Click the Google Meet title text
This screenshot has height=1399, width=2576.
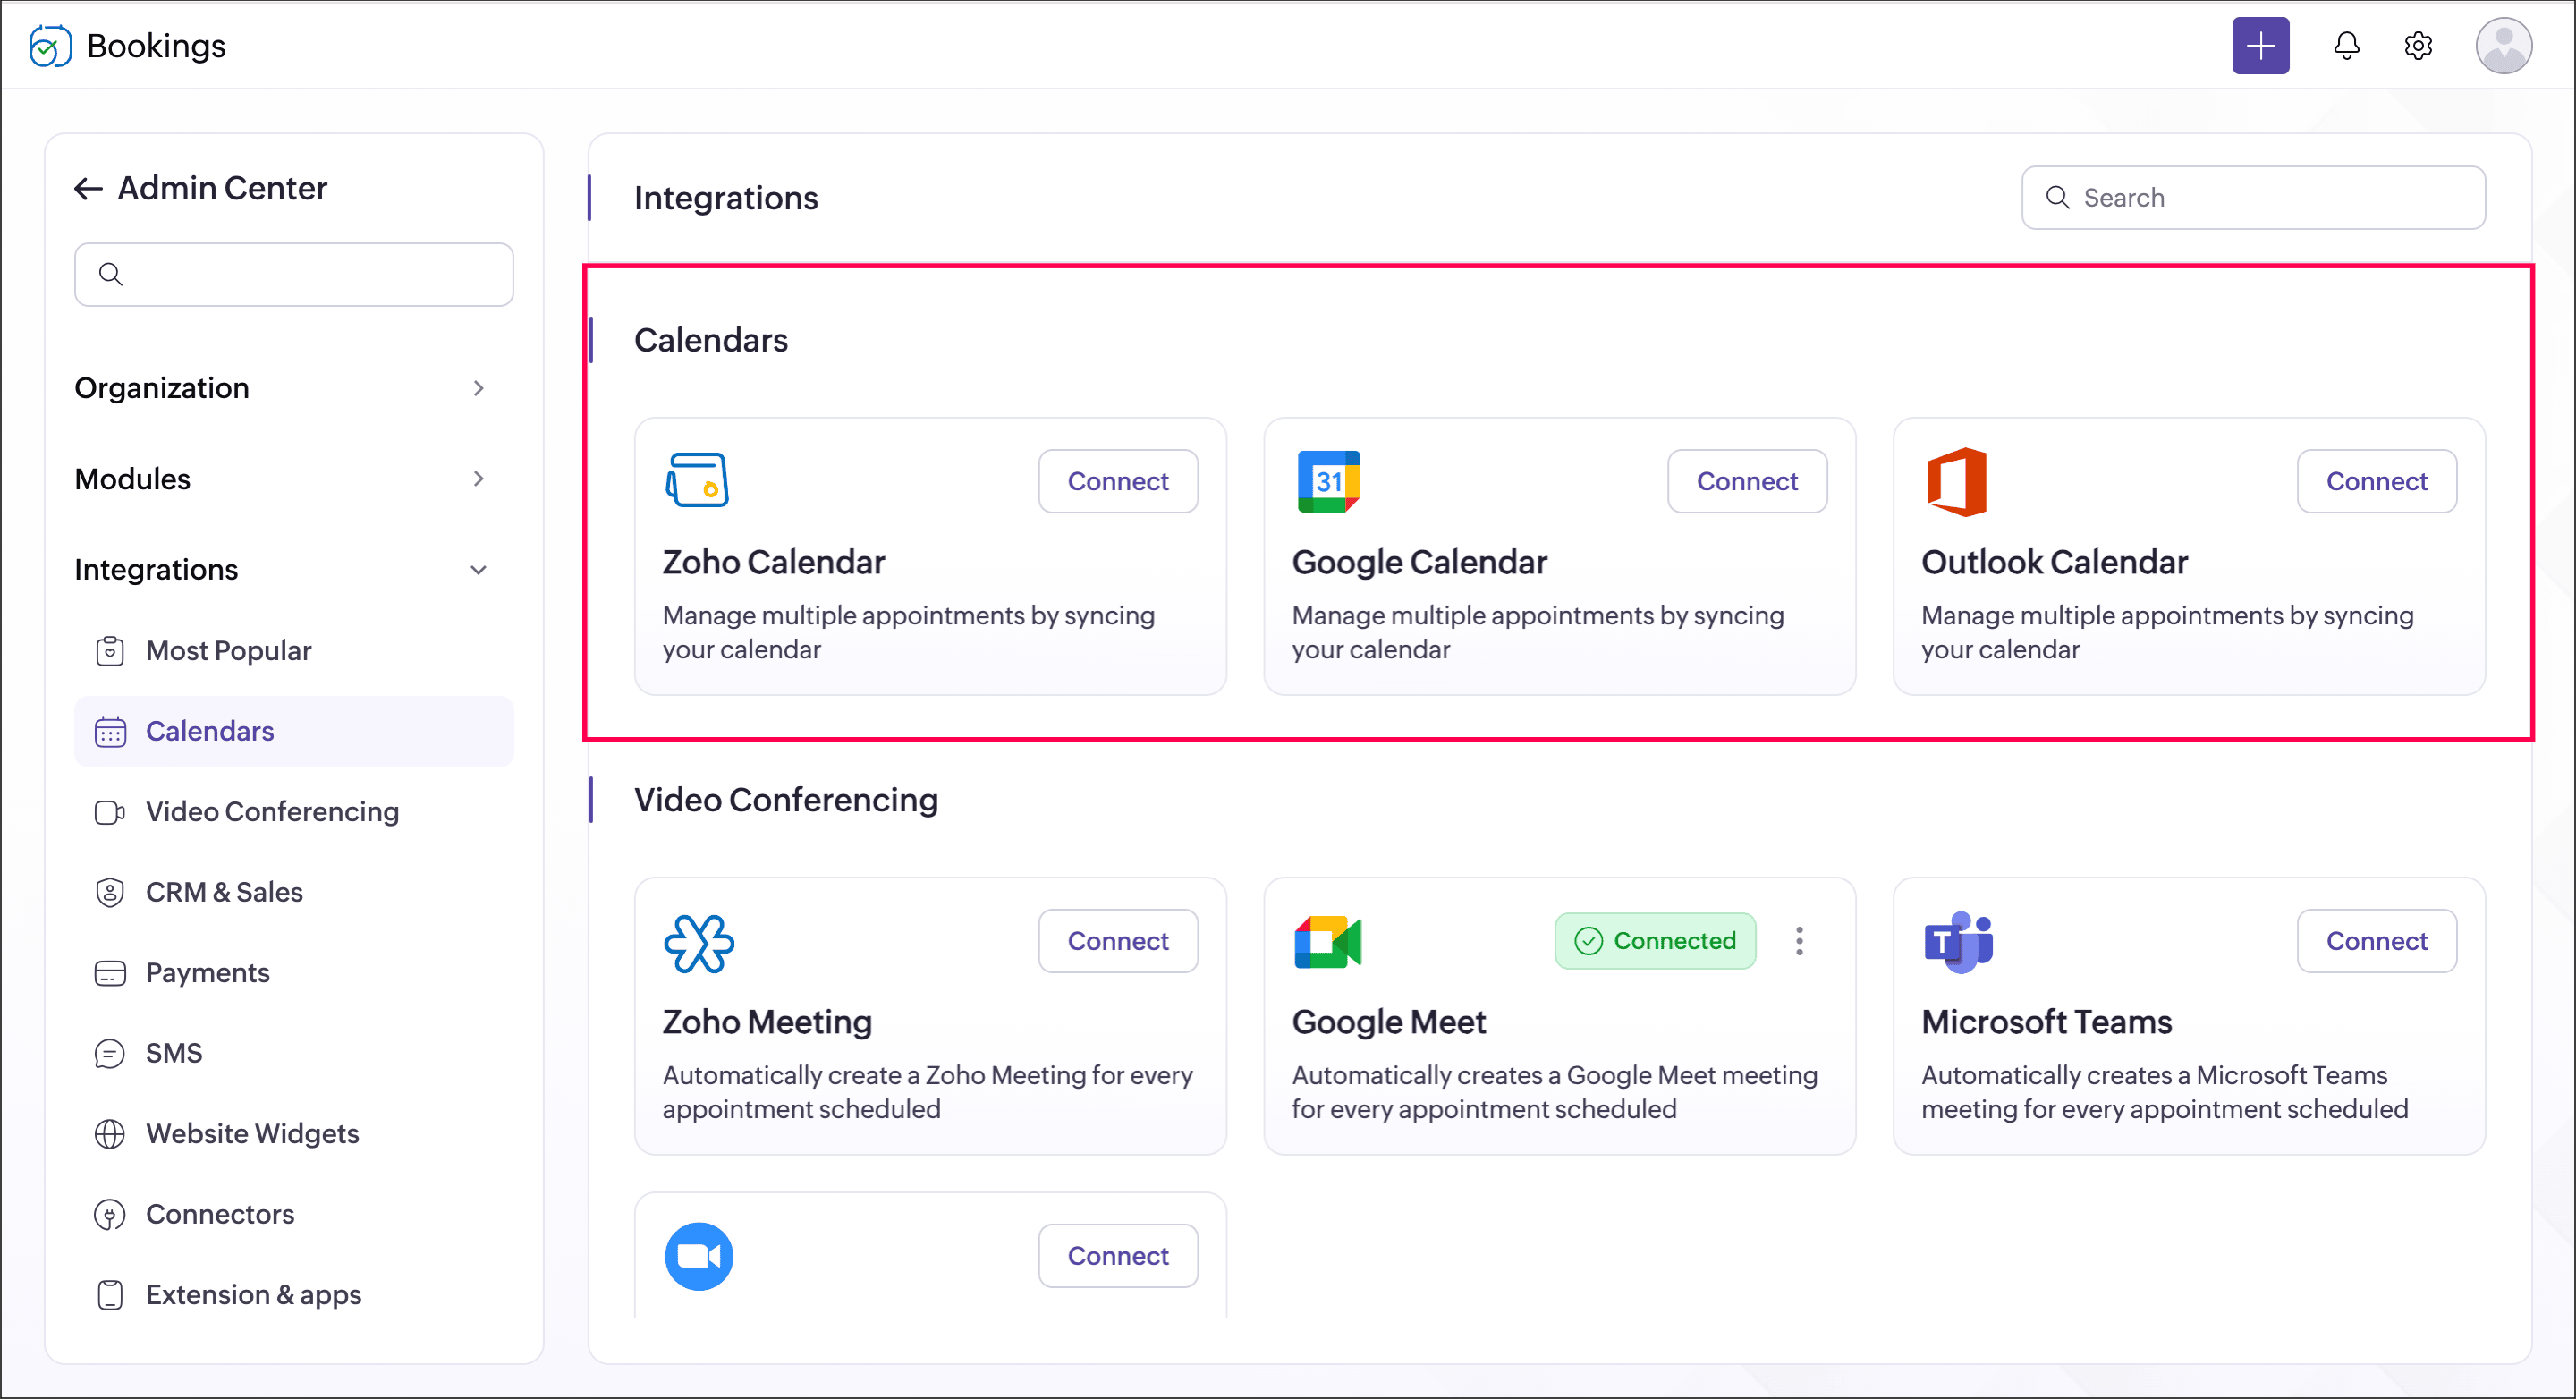[1389, 1022]
